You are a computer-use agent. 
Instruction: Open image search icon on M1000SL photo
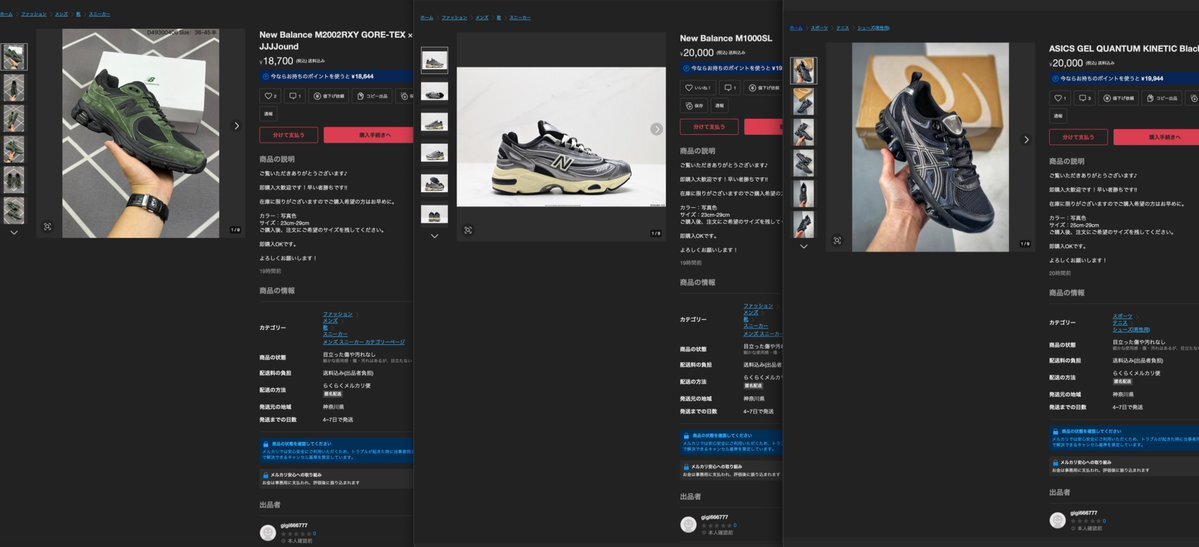point(468,230)
